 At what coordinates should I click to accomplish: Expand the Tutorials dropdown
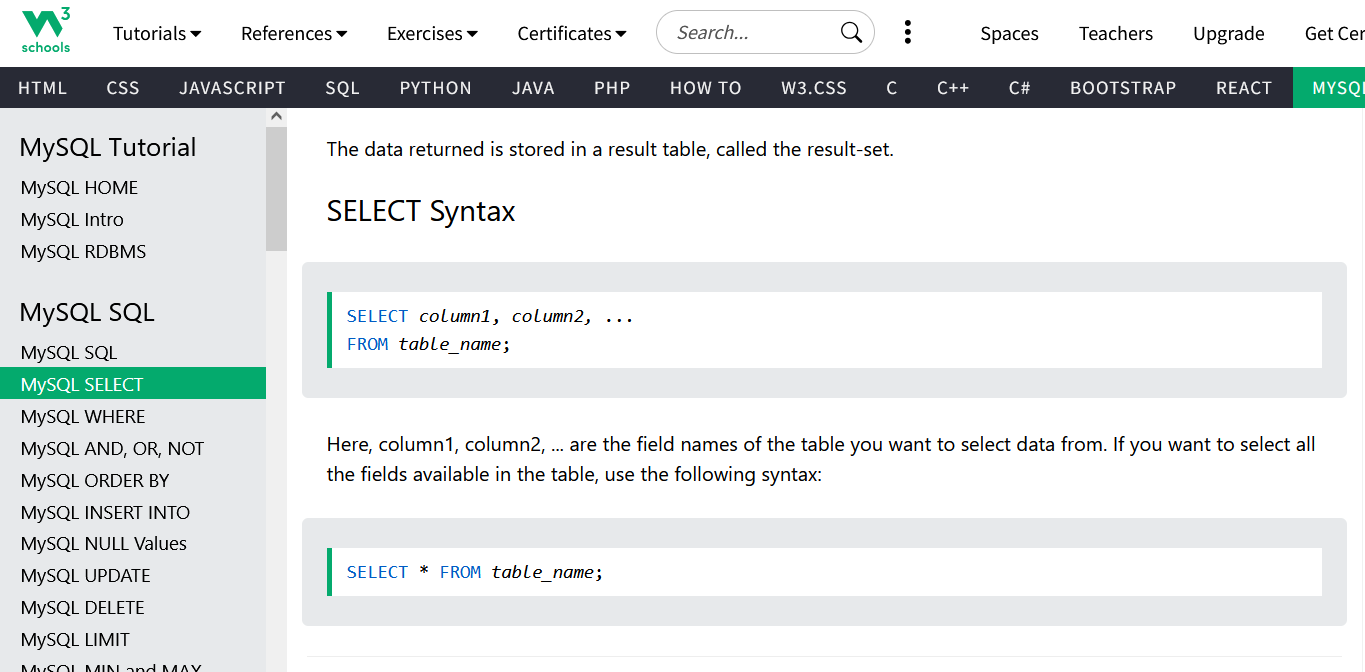(x=157, y=34)
